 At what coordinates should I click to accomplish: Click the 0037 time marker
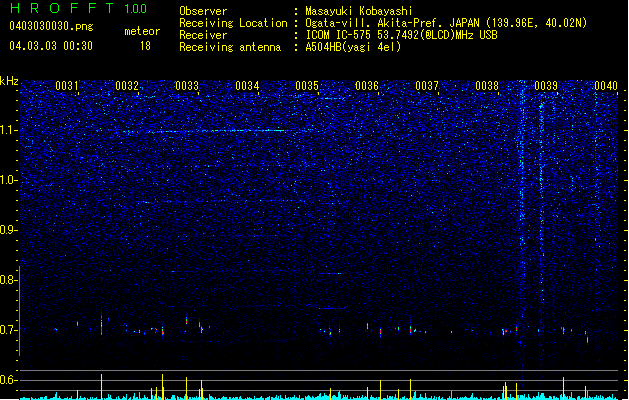427,86
